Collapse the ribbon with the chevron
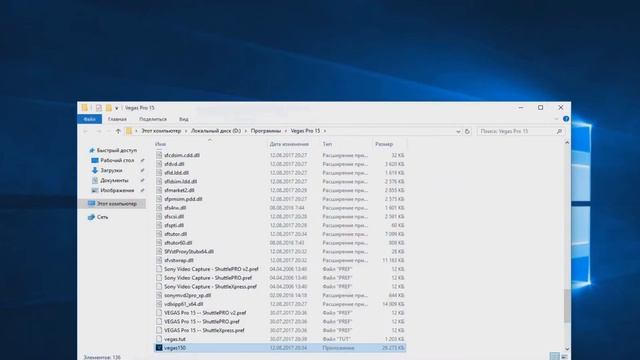Screen dimensions: 640x360 coord(556,119)
